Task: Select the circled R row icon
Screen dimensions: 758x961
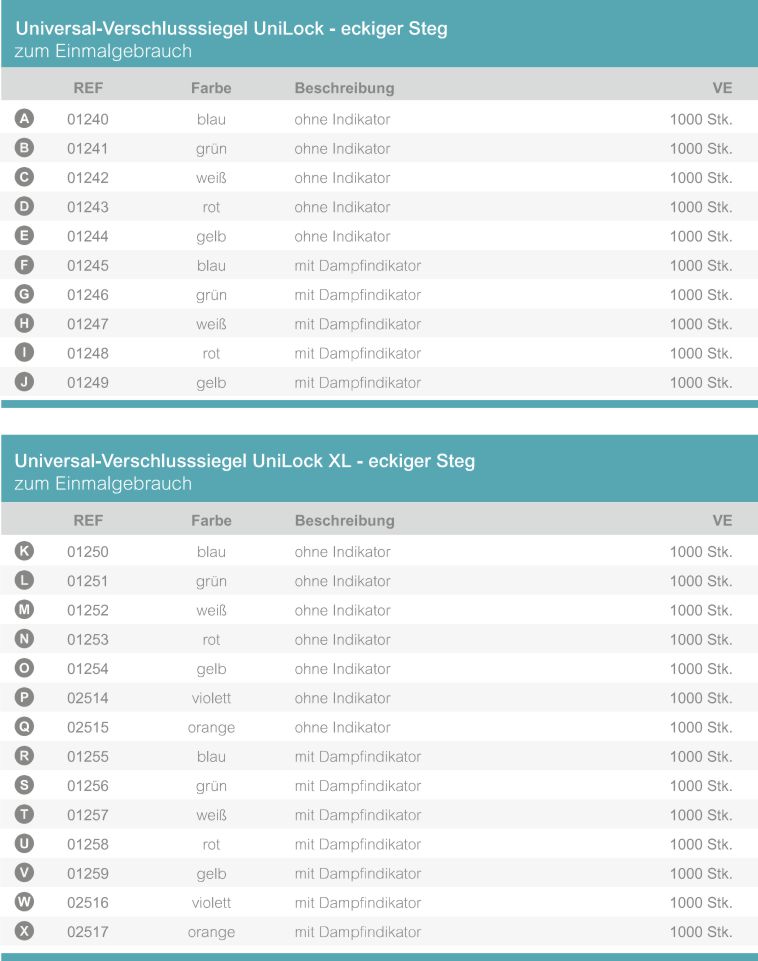Action: [24, 756]
